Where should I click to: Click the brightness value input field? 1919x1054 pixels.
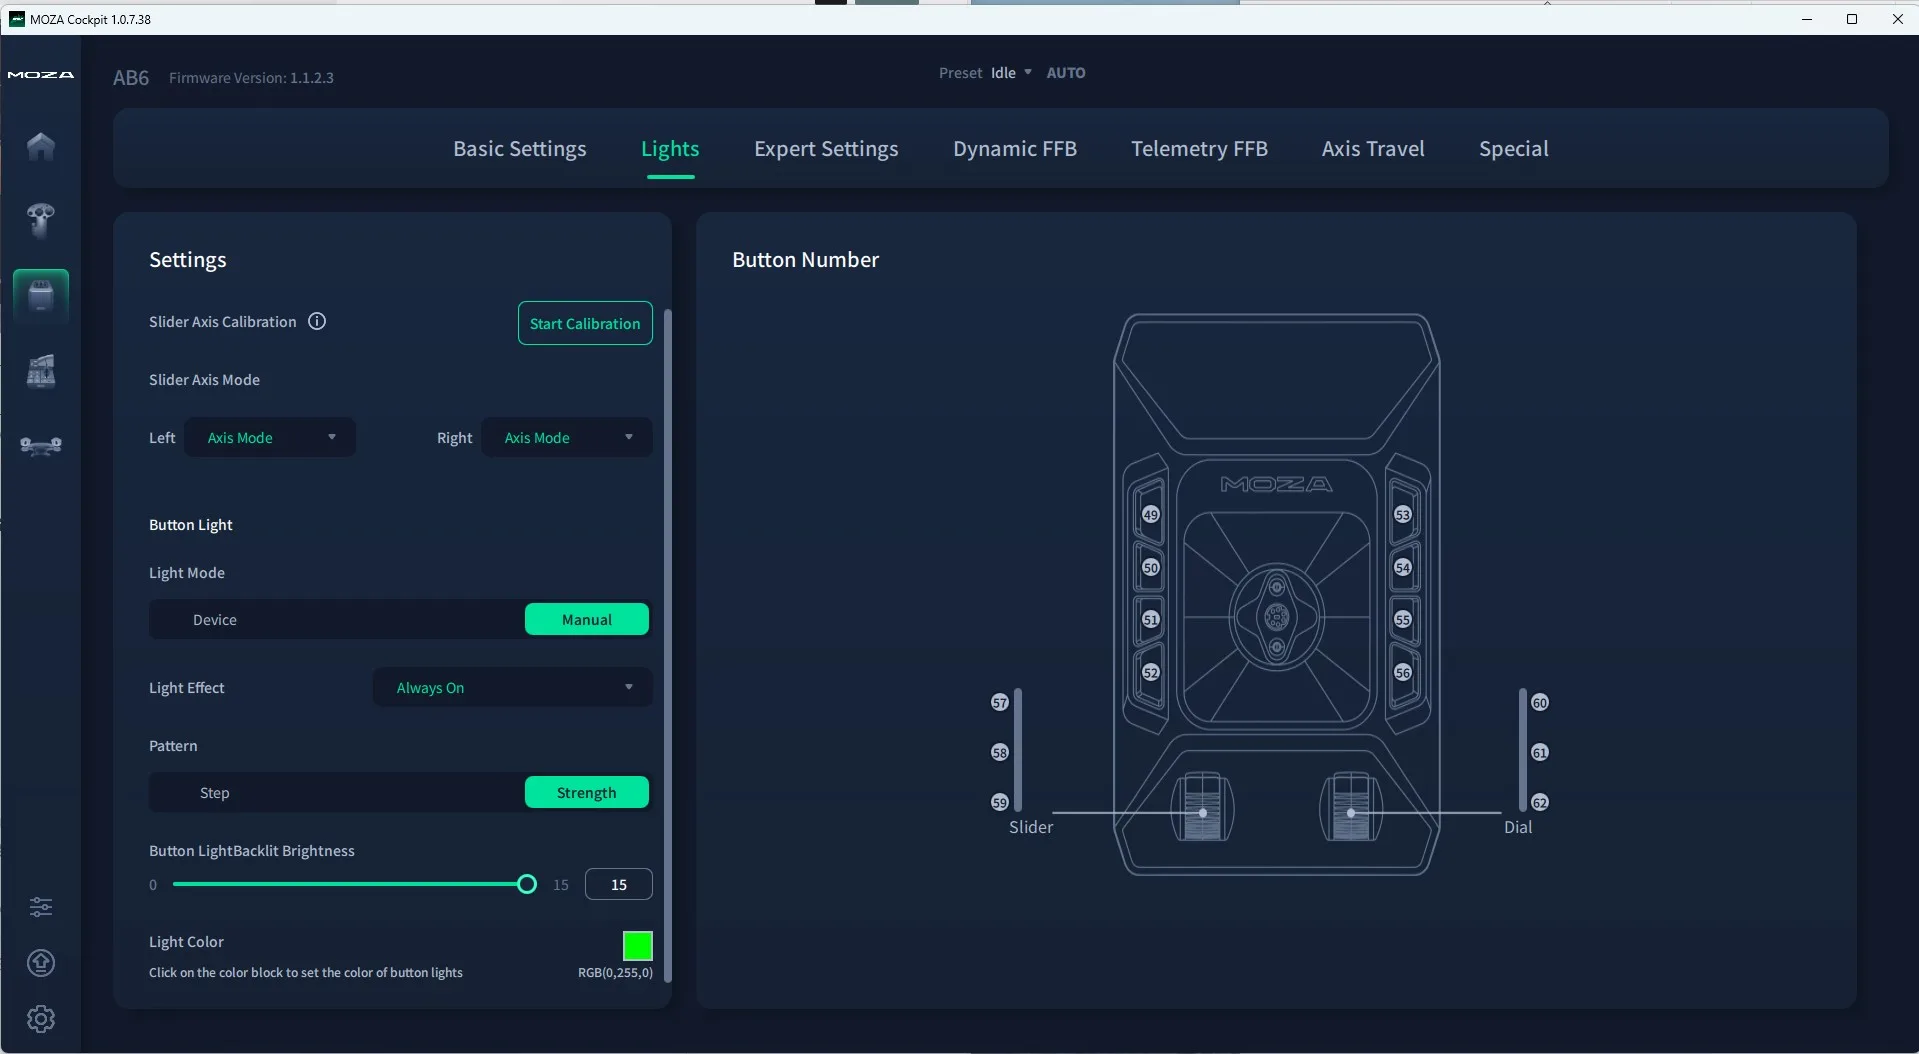[619, 885]
